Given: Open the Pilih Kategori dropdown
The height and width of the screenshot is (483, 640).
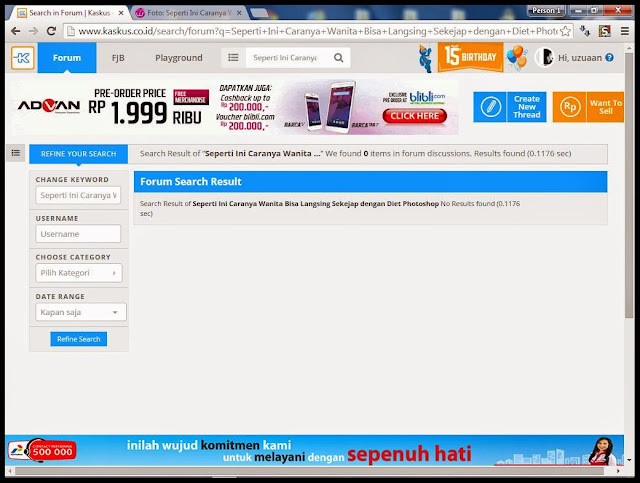Looking at the screenshot, I should tap(78, 273).
